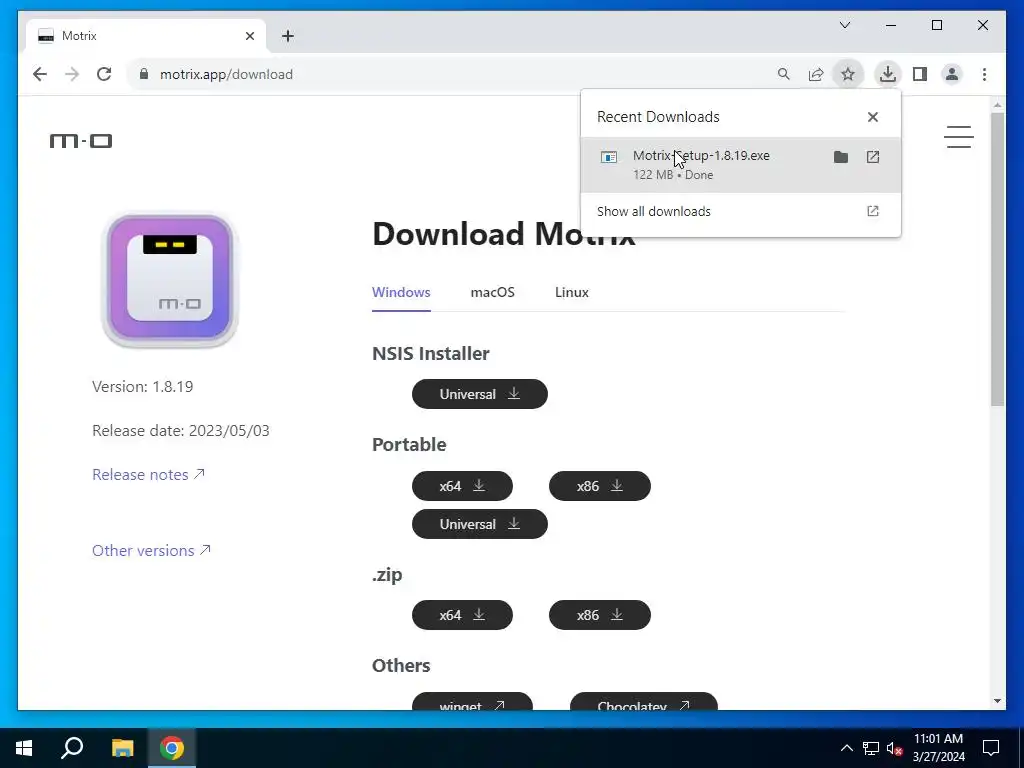
Task: Open Windows taskbar search
Action: tap(72, 748)
